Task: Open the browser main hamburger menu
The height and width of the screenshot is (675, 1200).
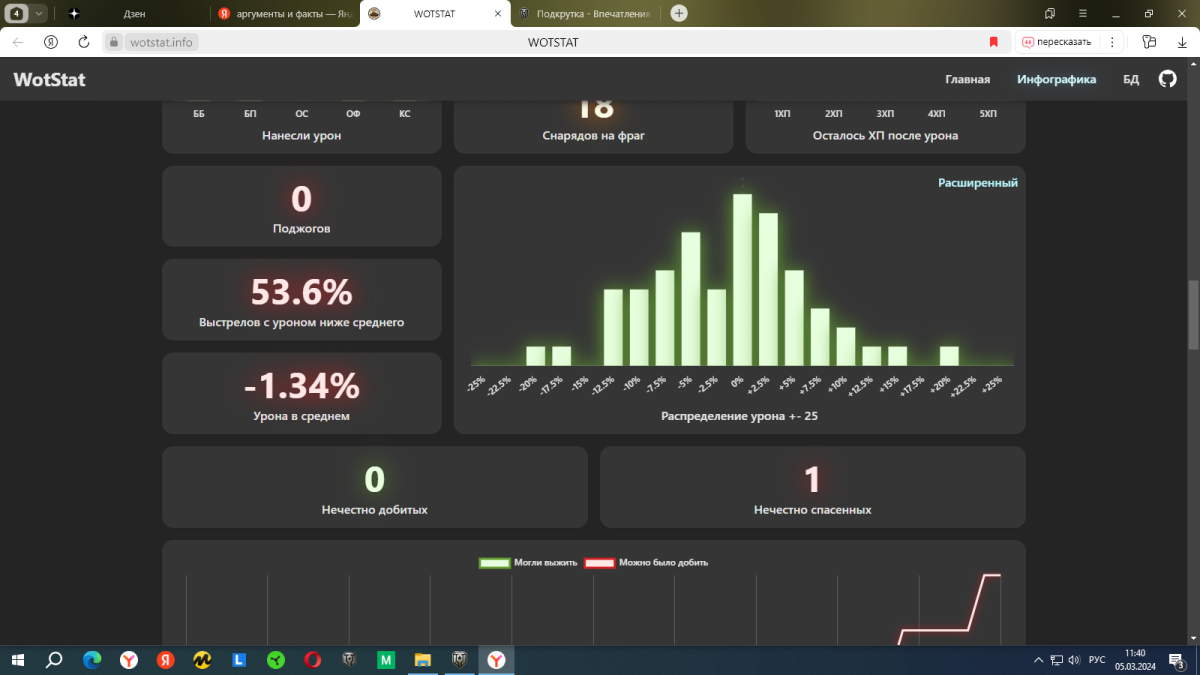Action: tap(1083, 13)
